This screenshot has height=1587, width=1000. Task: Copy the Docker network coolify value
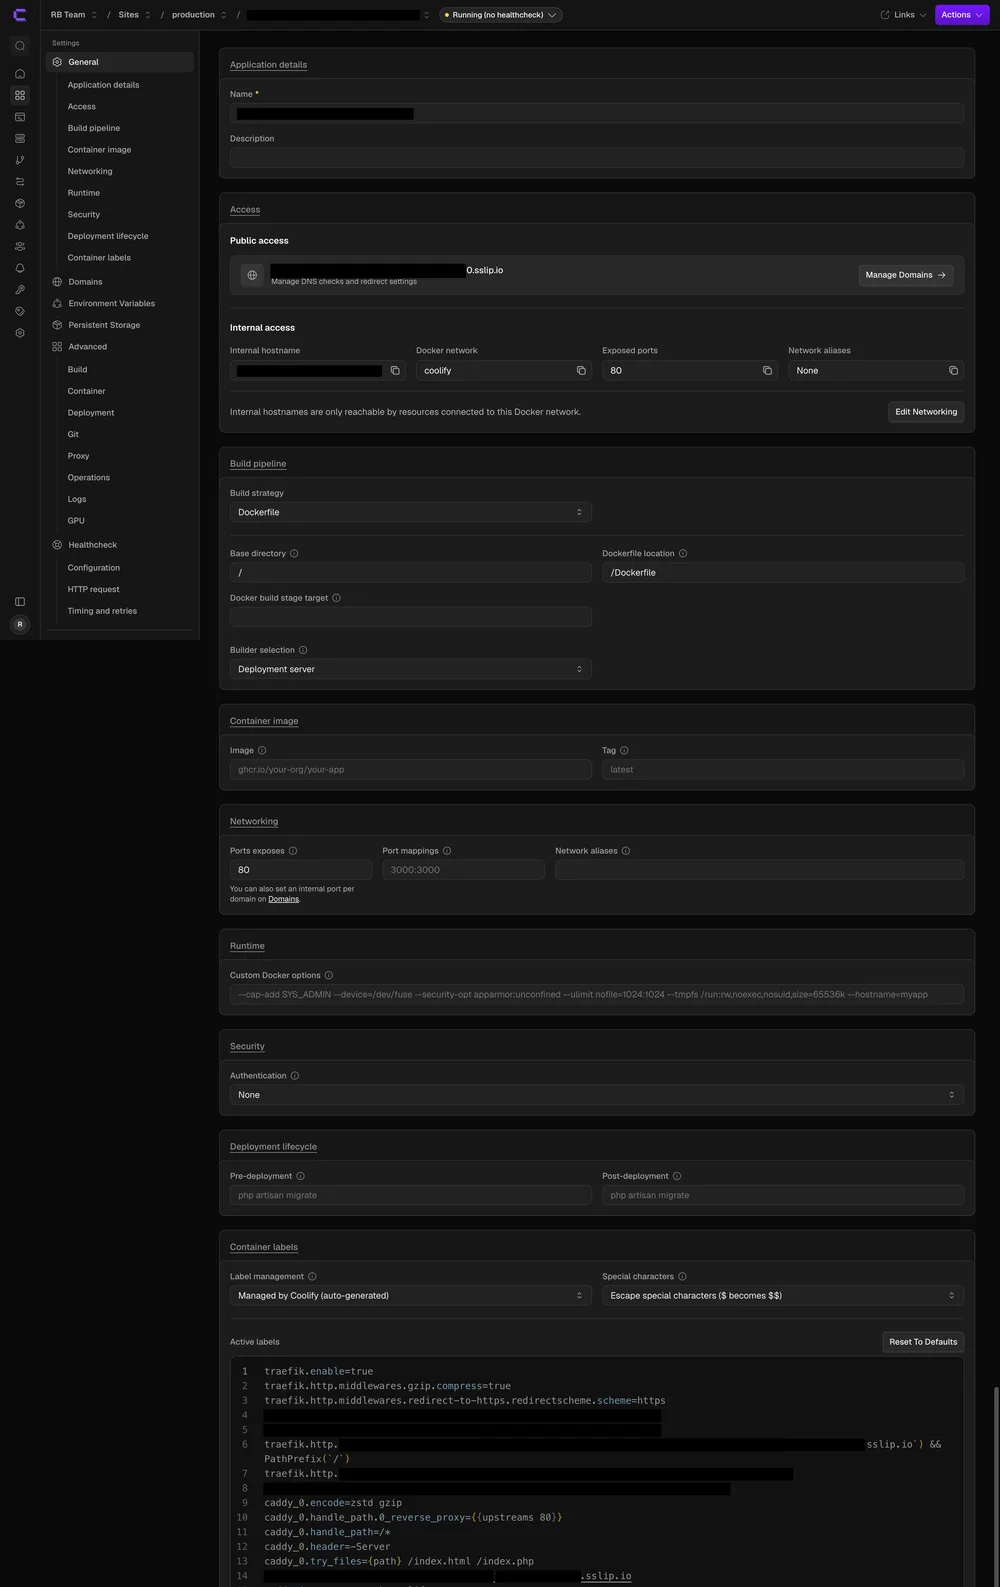[581, 371]
